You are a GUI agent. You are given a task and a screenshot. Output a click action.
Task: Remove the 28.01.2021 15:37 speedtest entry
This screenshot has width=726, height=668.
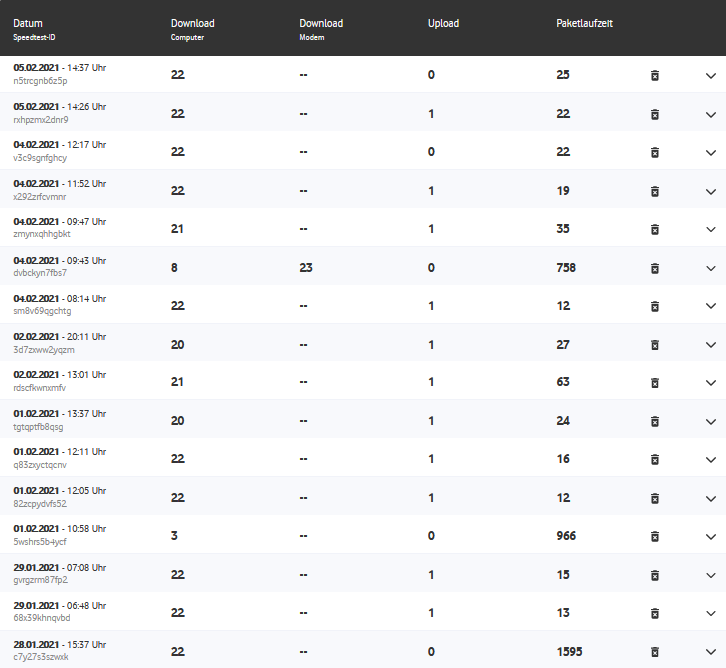[x=655, y=651]
